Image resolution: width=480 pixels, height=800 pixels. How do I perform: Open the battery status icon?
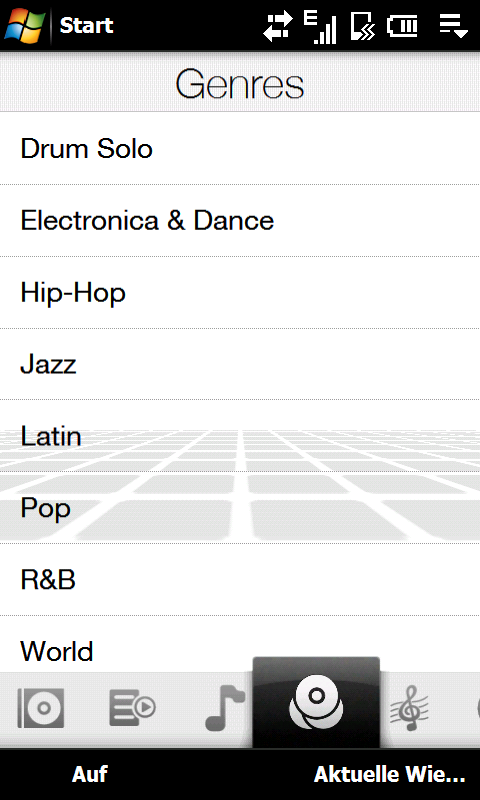pyautogui.click(x=402, y=26)
